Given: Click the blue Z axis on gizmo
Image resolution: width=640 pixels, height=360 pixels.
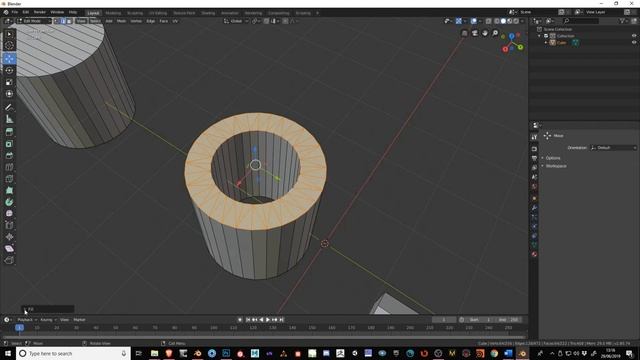Looking at the screenshot, I should [x=511, y=36].
